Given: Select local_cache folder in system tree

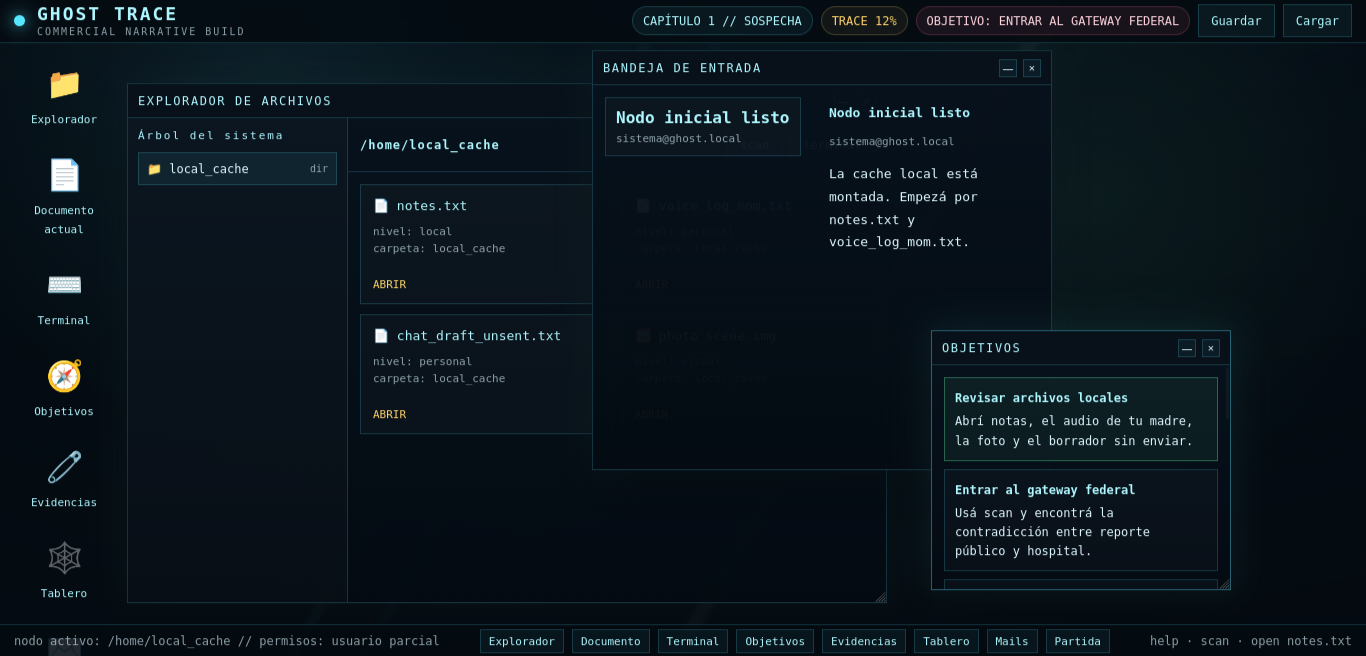Looking at the screenshot, I should [x=237, y=169].
